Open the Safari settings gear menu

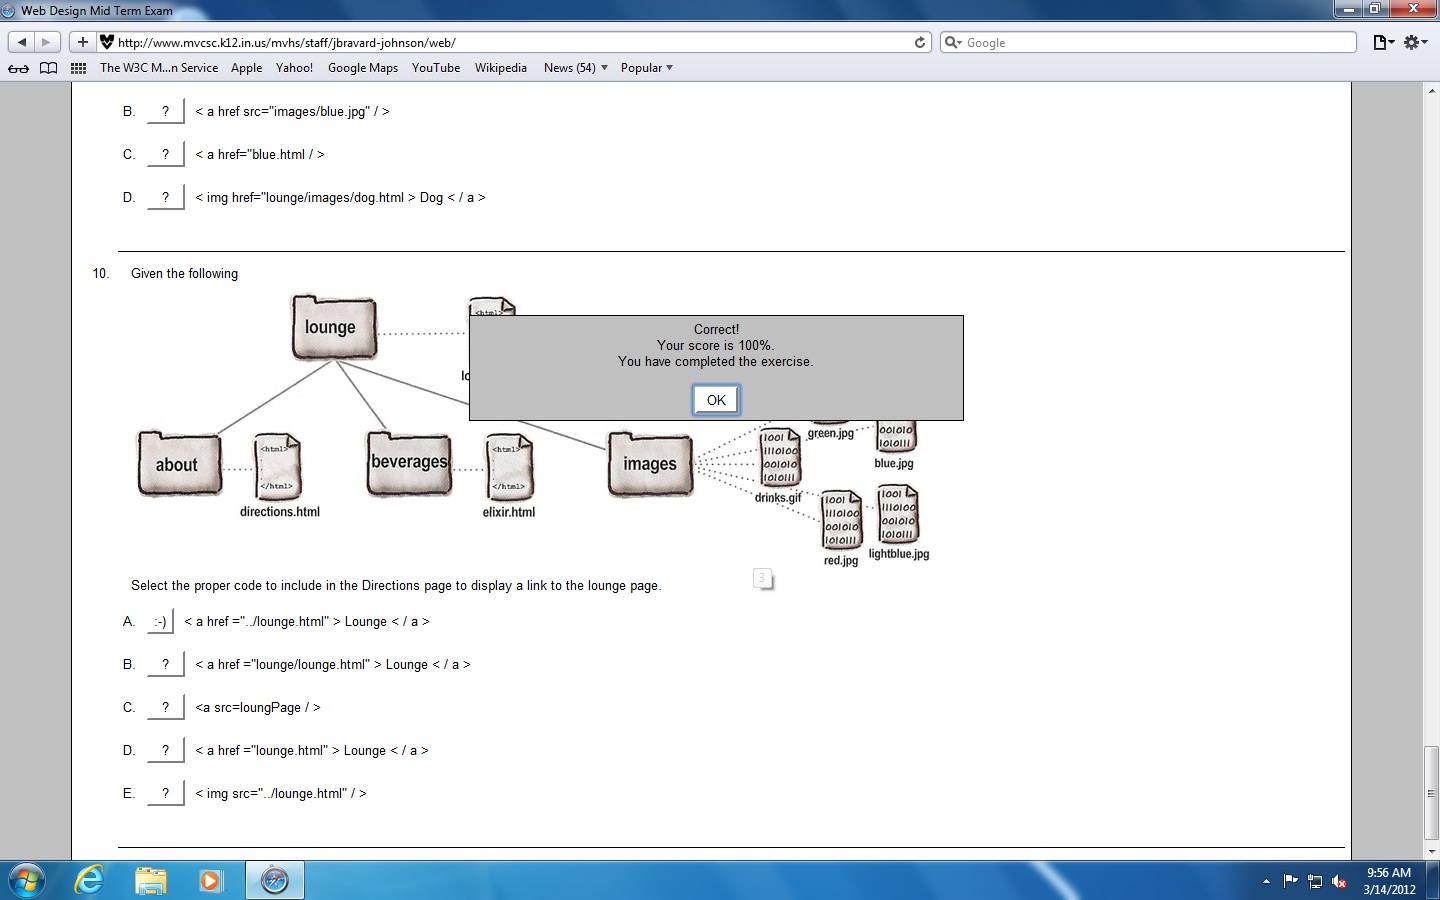point(1415,42)
